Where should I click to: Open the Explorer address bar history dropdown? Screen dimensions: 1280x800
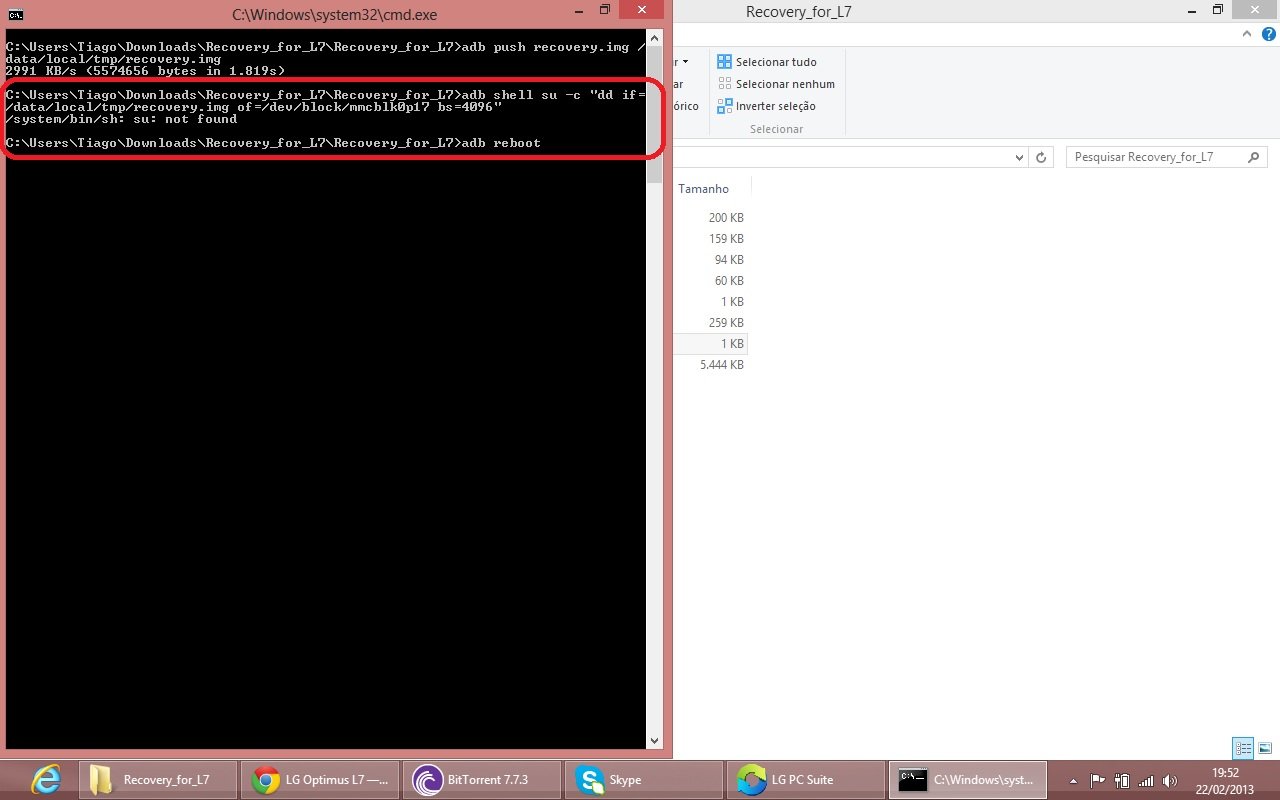click(1019, 157)
